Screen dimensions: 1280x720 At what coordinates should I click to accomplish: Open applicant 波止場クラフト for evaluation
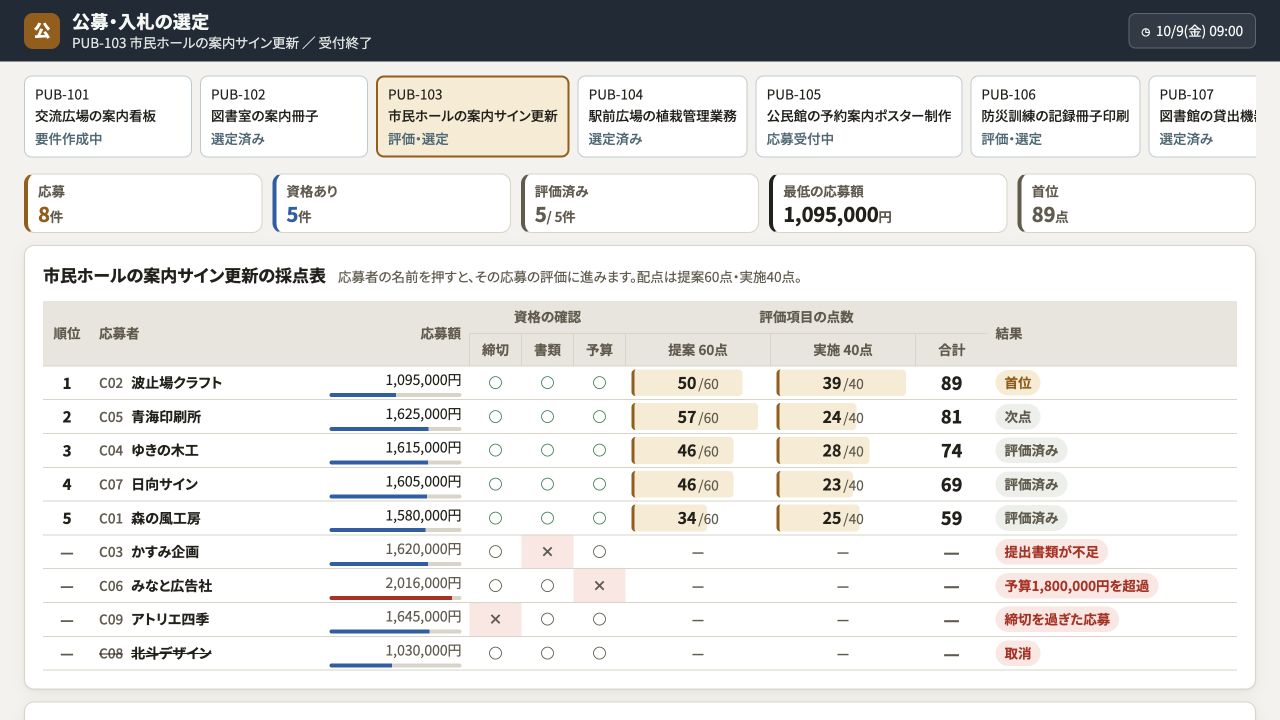pyautogui.click(x=176, y=383)
